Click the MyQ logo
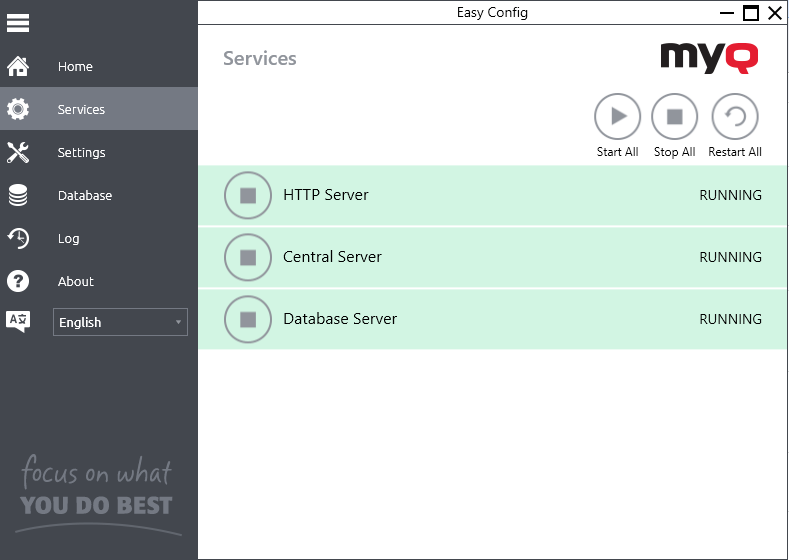Viewport: 789px width, 560px height. 709,57
